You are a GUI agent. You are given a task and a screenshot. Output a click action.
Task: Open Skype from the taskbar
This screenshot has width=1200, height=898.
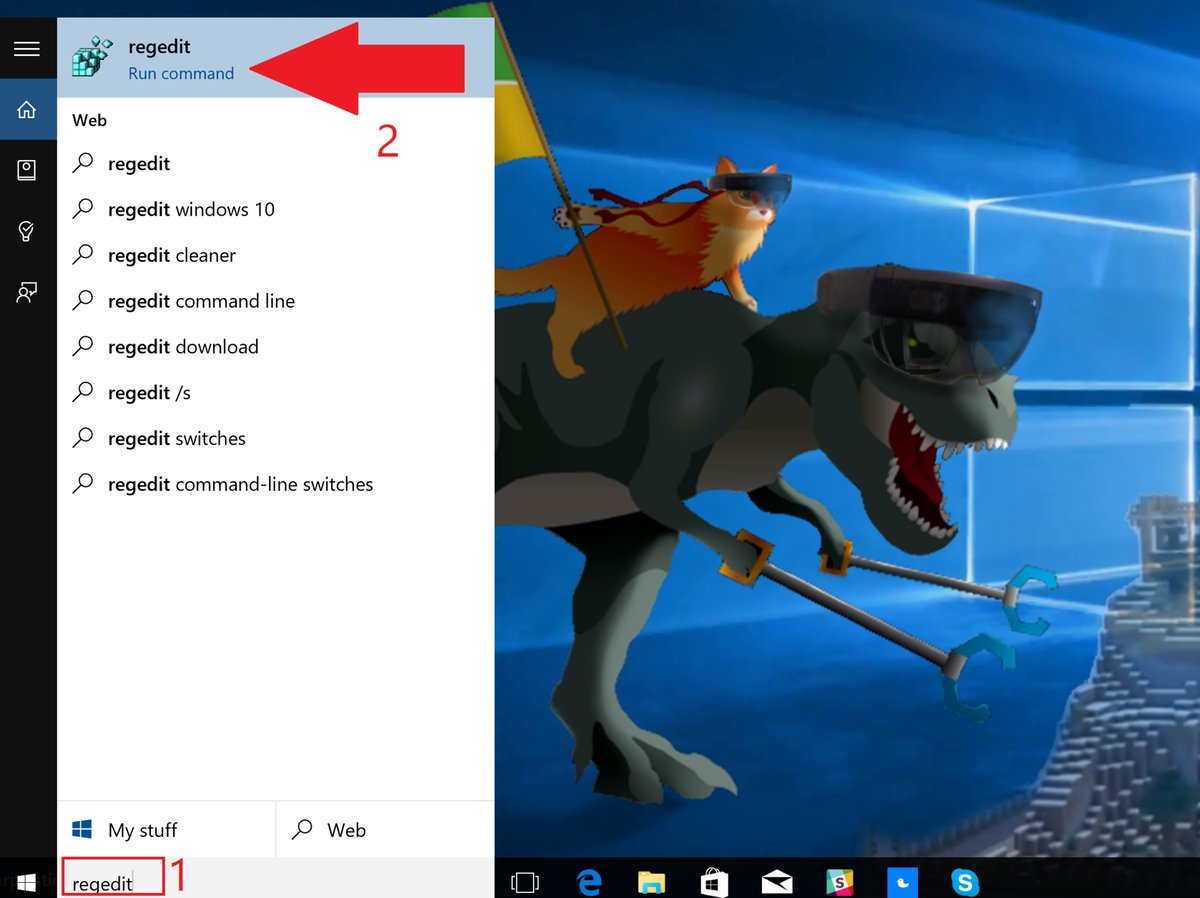965,882
